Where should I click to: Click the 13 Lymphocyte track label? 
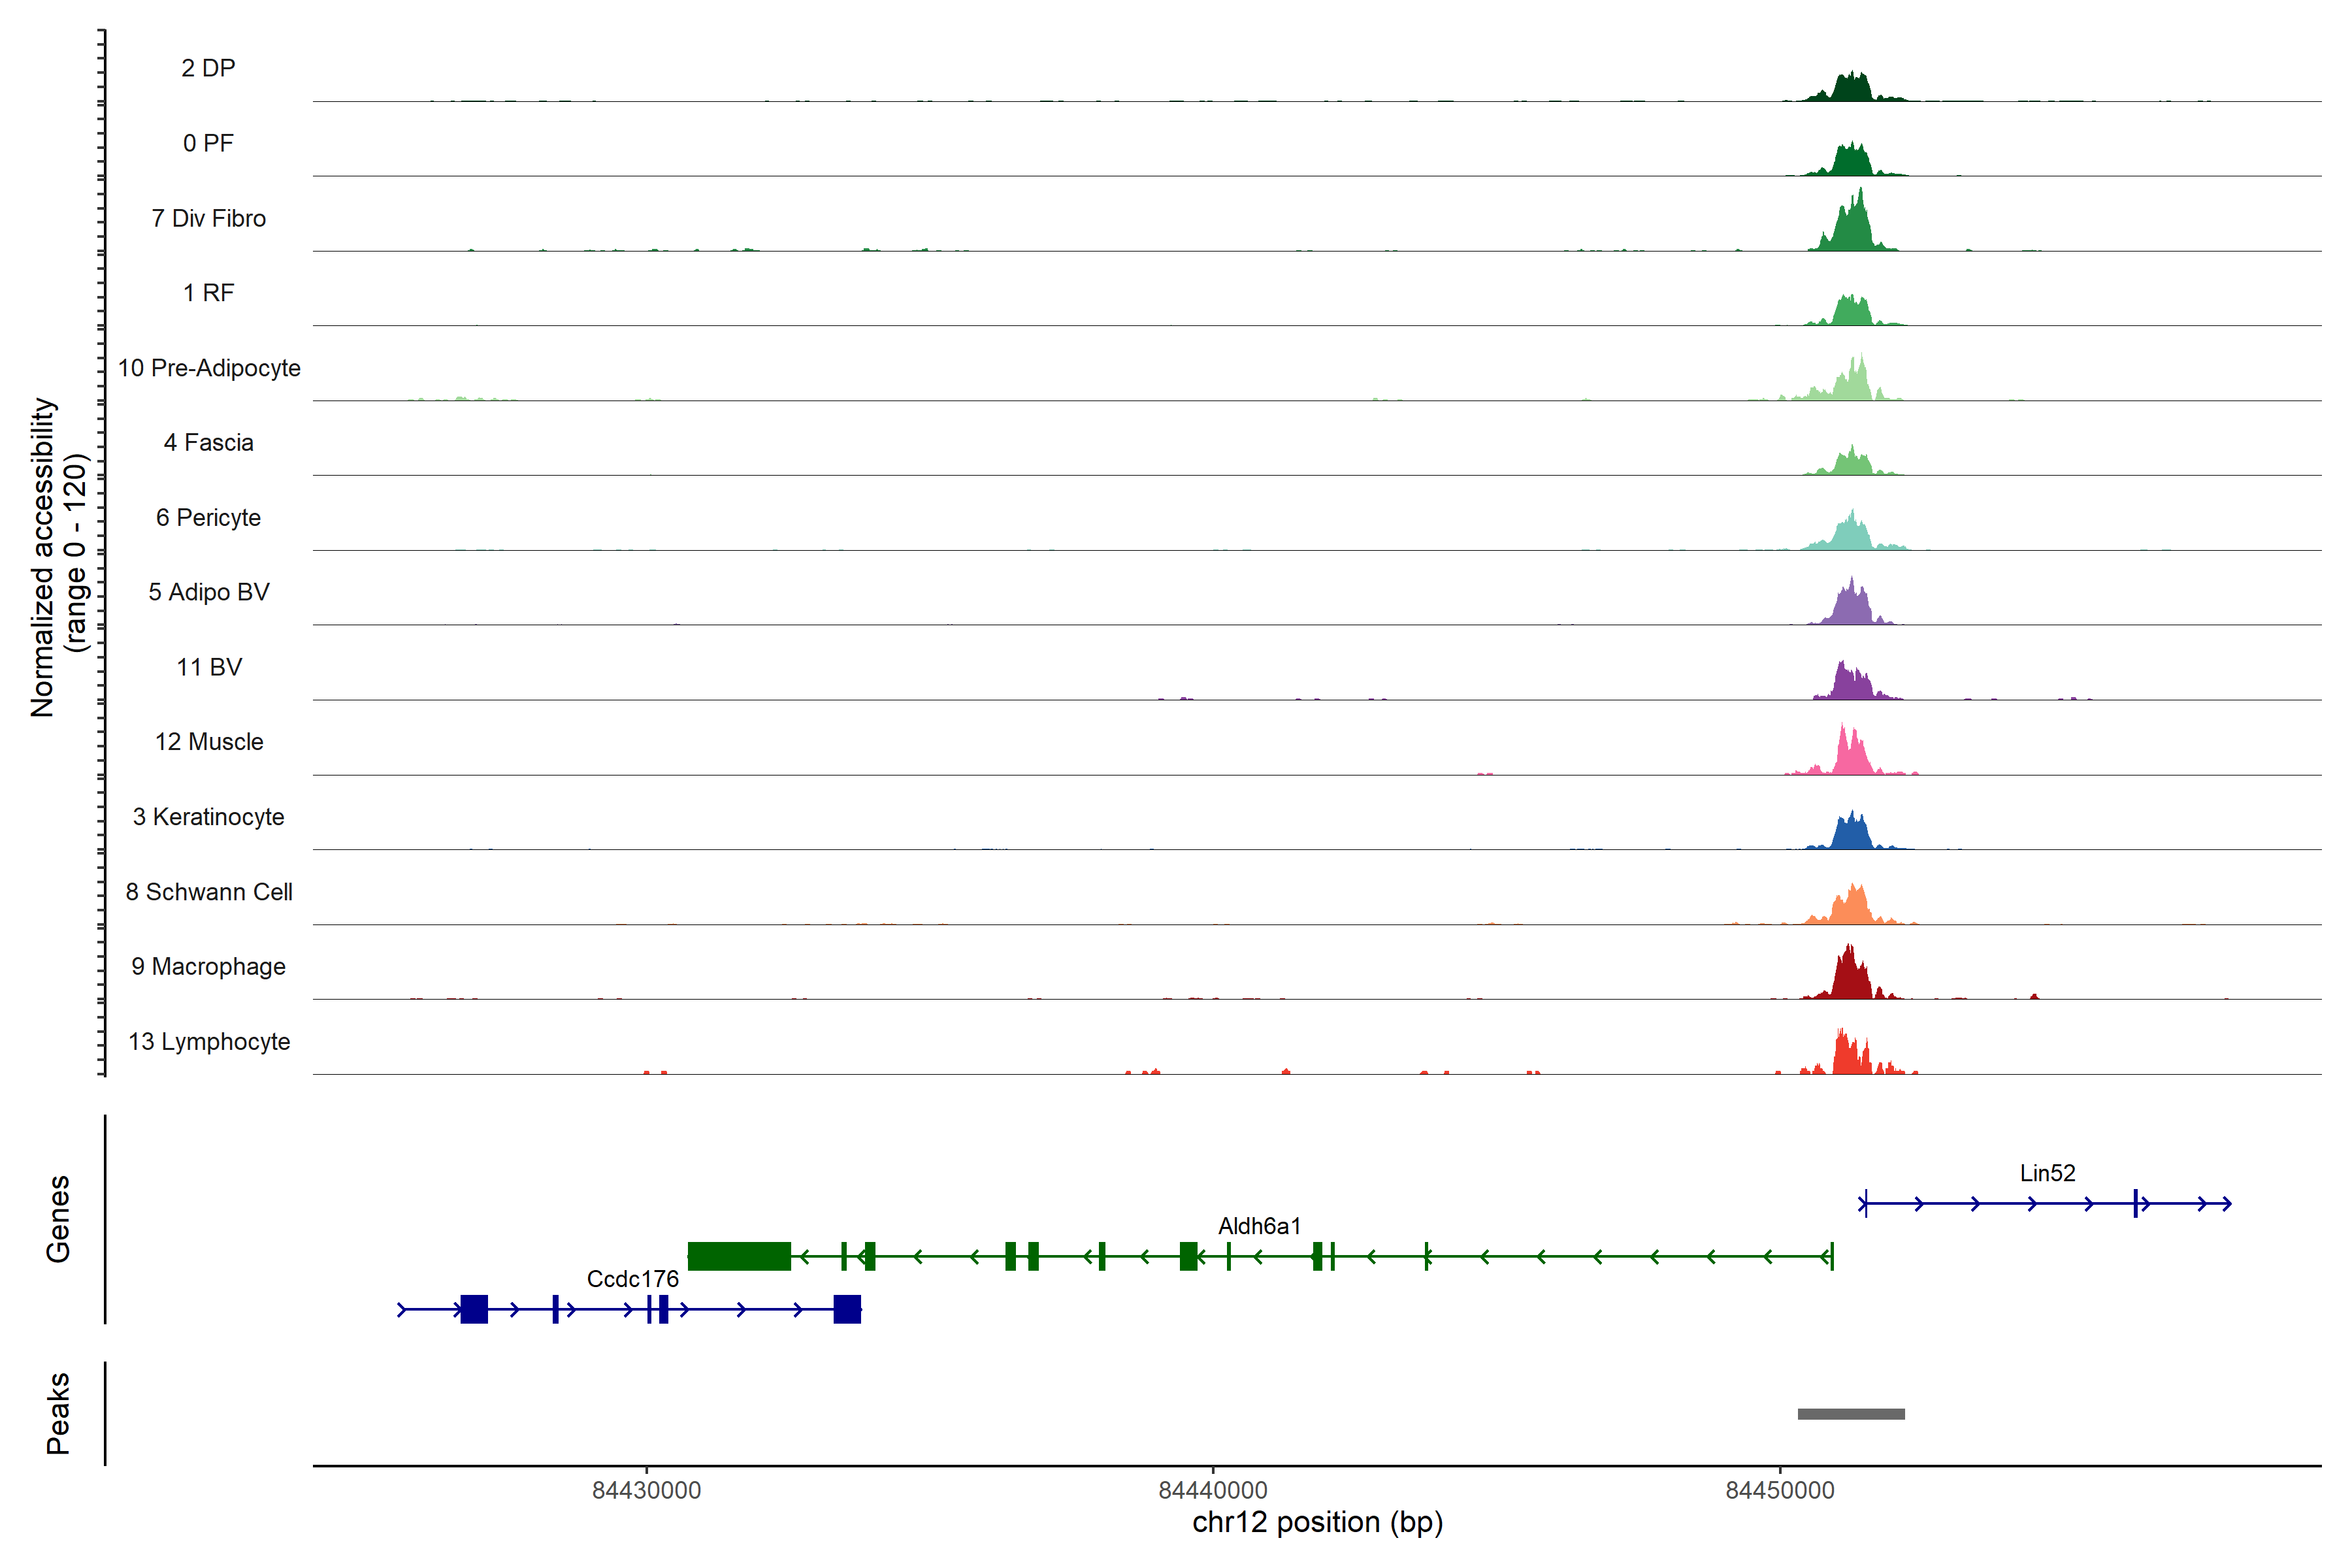coord(209,1041)
